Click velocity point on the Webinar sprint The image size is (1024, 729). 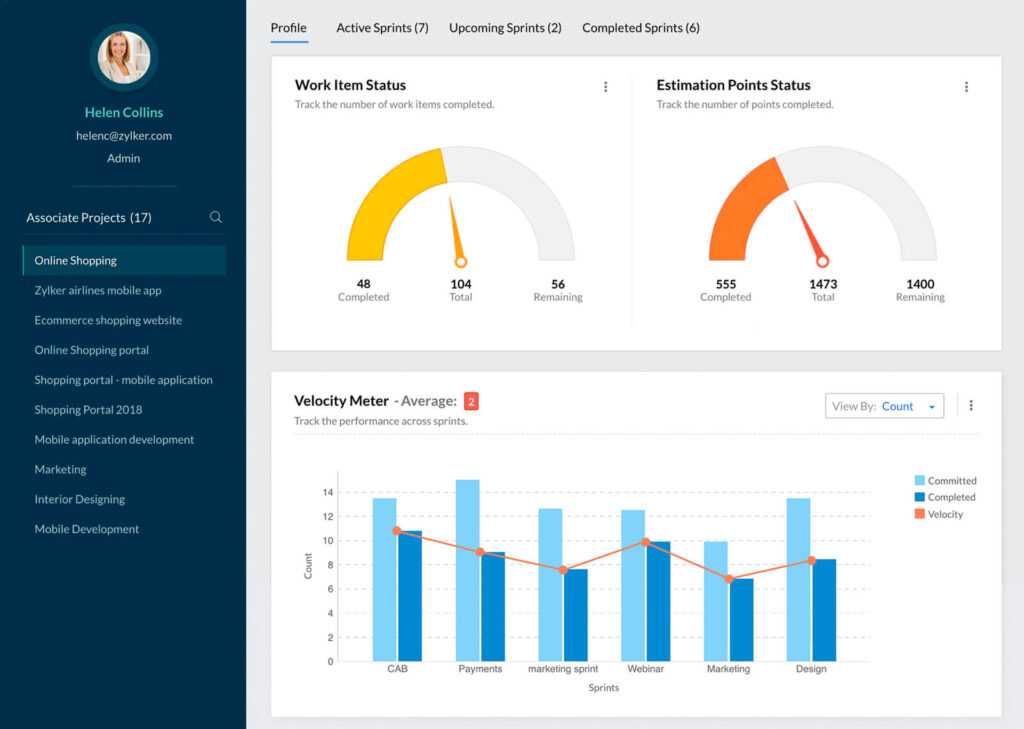point(646,542)
